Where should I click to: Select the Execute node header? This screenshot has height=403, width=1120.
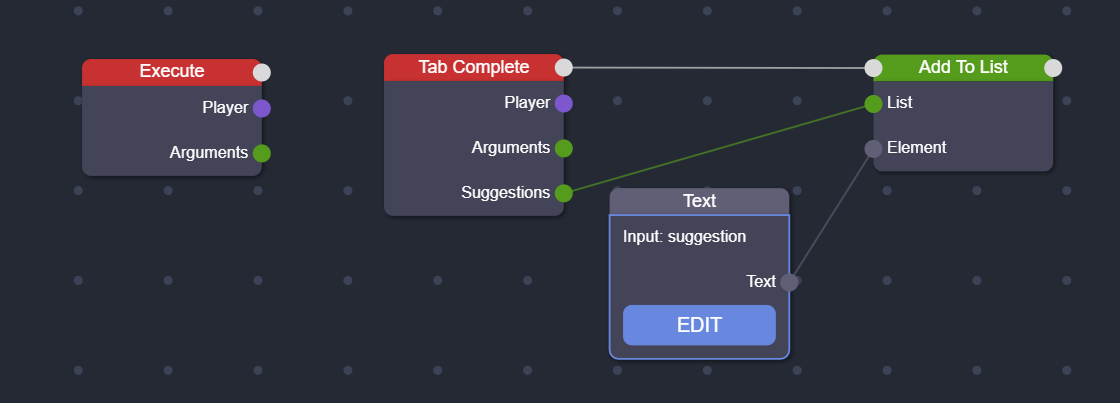point(171,72)
